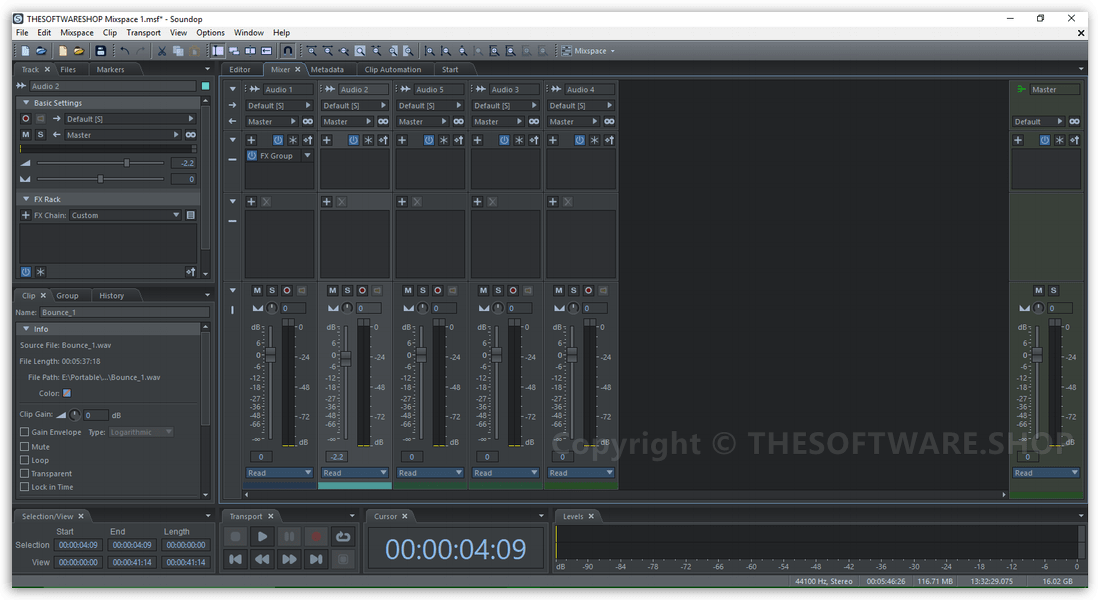Viewport: 1101px width, 600px height.
Task: Click the Undo icon in toolbar
Action: click(x=126, y=50)
